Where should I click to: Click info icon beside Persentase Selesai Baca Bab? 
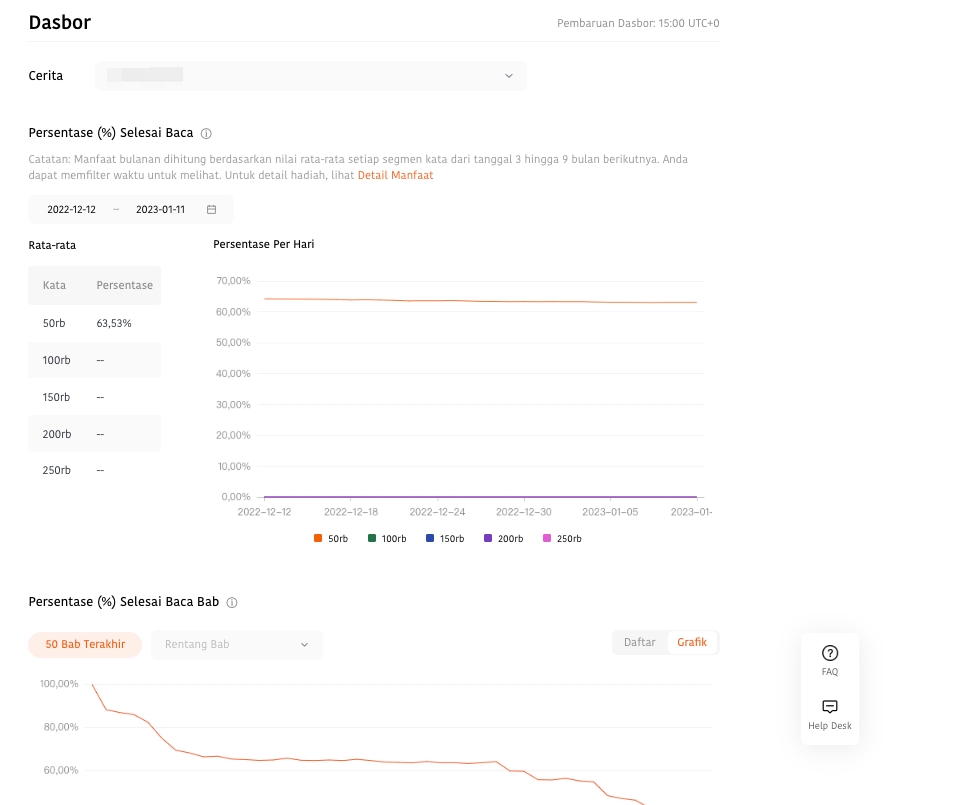tap(232, 603)
